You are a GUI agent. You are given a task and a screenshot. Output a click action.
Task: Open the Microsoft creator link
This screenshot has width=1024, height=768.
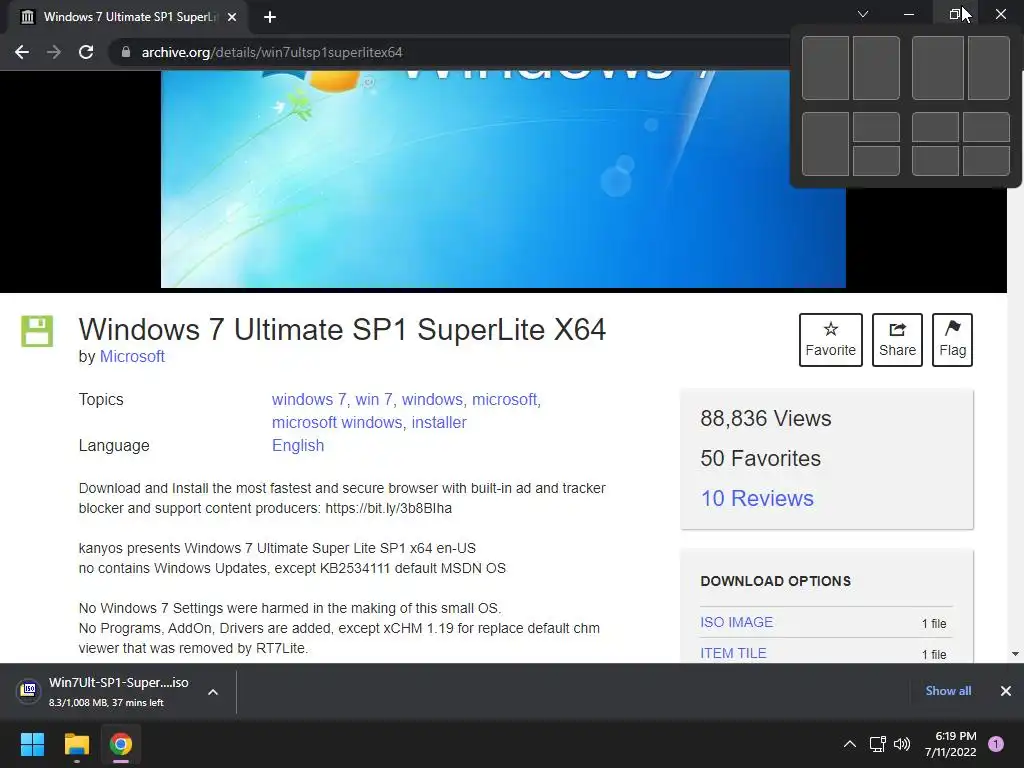pyautogui.click(x=132, y=357)
